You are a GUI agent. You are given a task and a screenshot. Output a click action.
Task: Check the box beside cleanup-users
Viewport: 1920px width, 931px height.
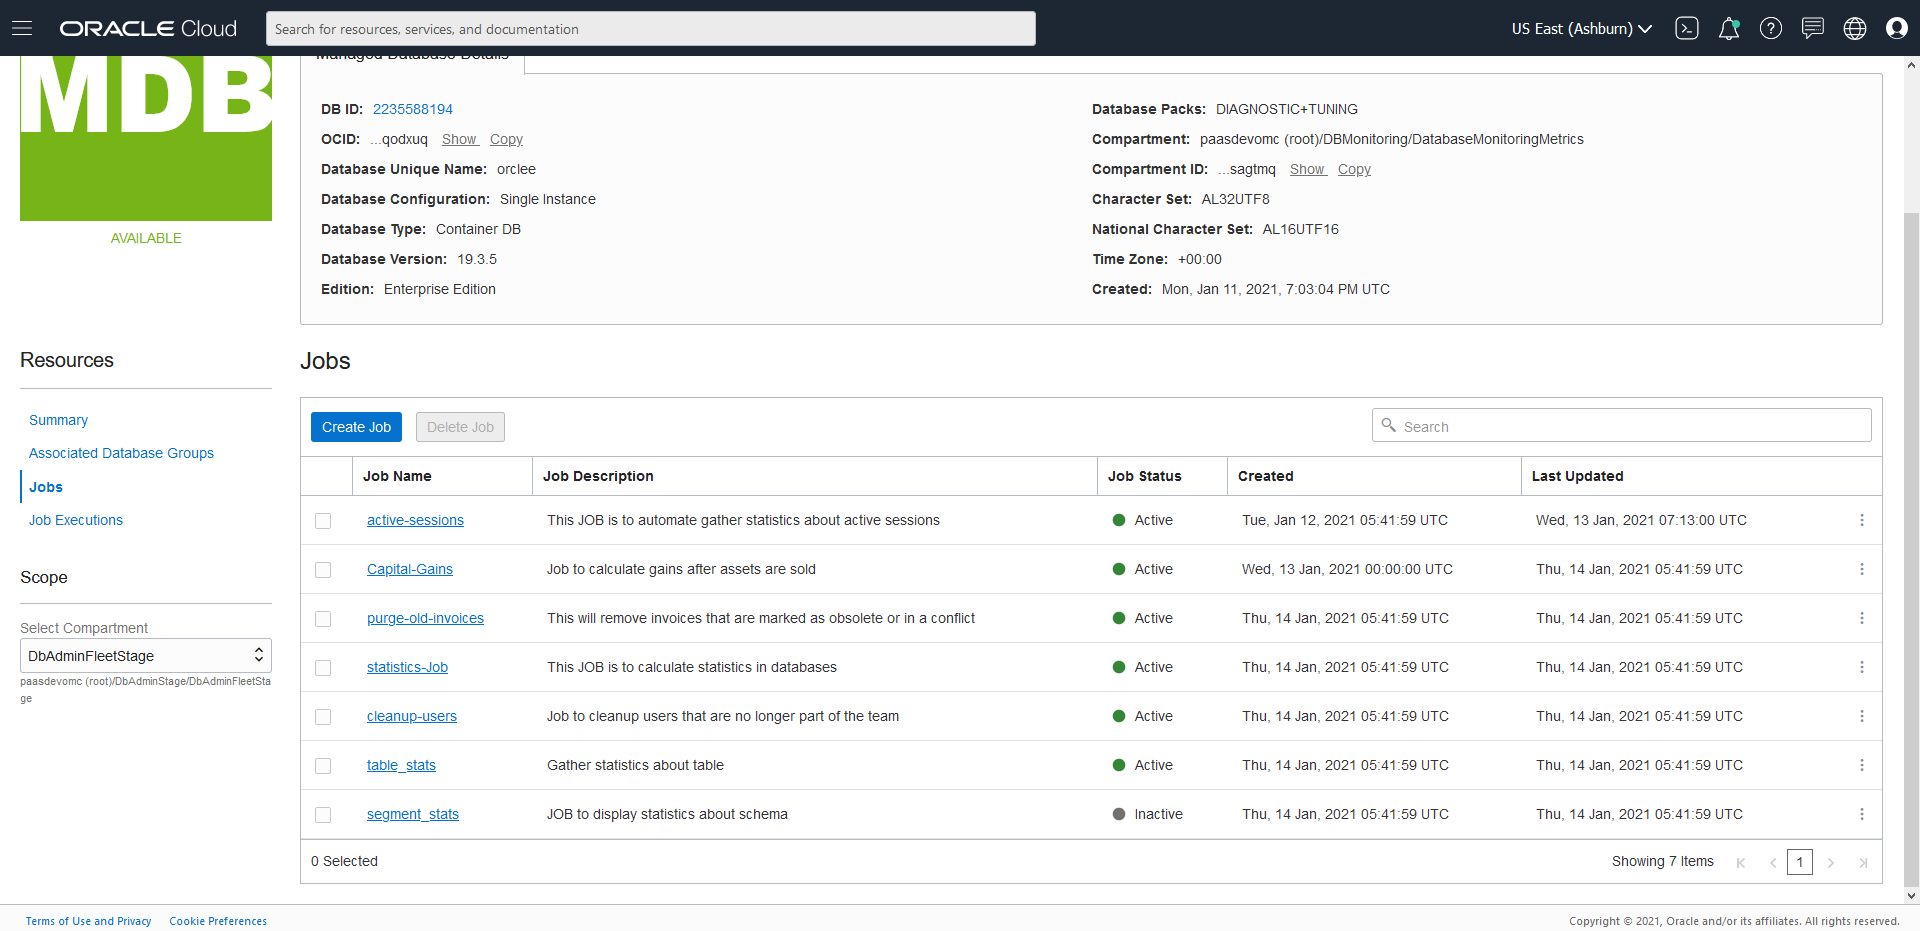323,717
